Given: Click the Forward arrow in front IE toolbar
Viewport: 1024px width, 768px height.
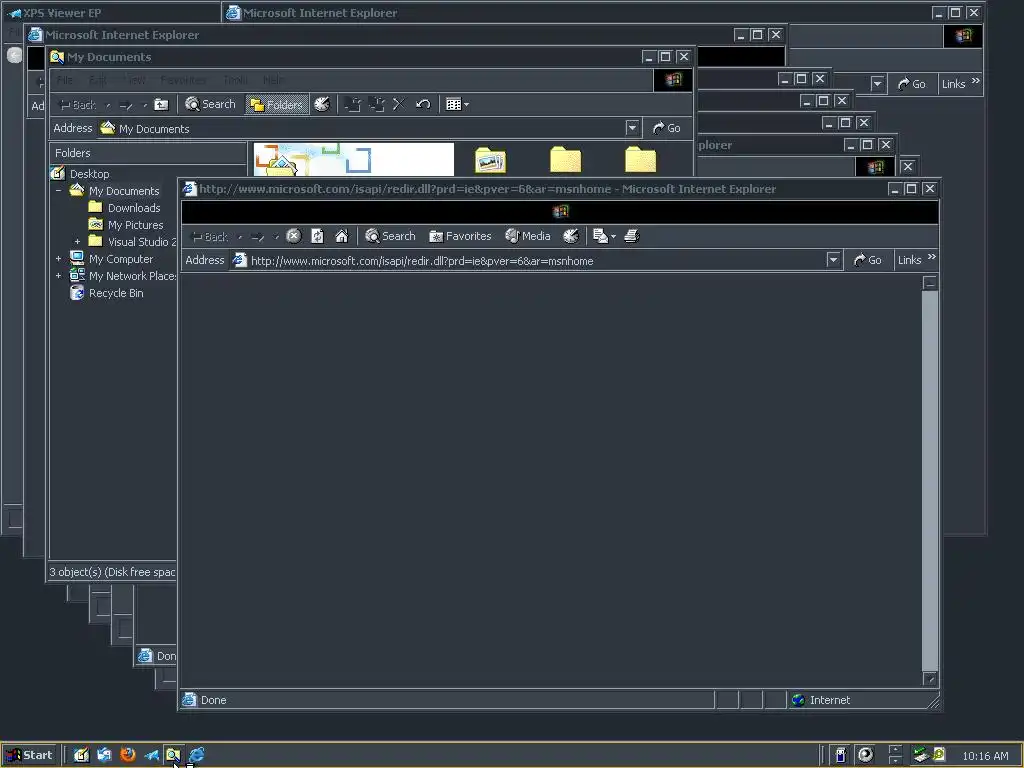Looking at the screenshot, I should (257, 236).
